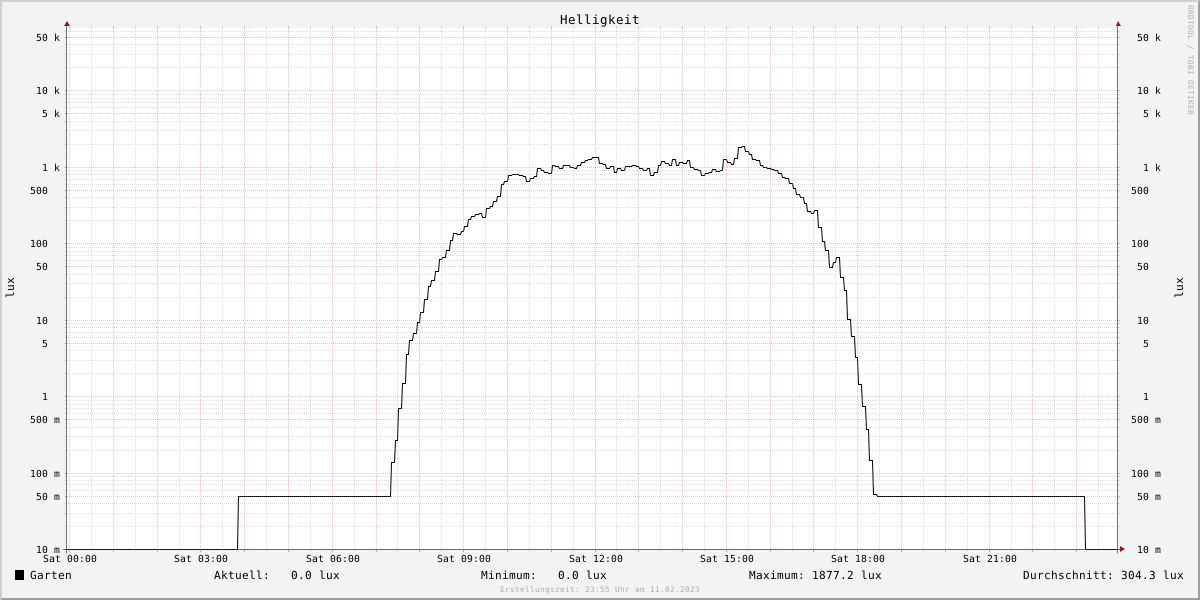The height and width of the screenshot is (600, 1200).
Task: Select the Minimum value "0.0 lux"
Action: point(582,575)
